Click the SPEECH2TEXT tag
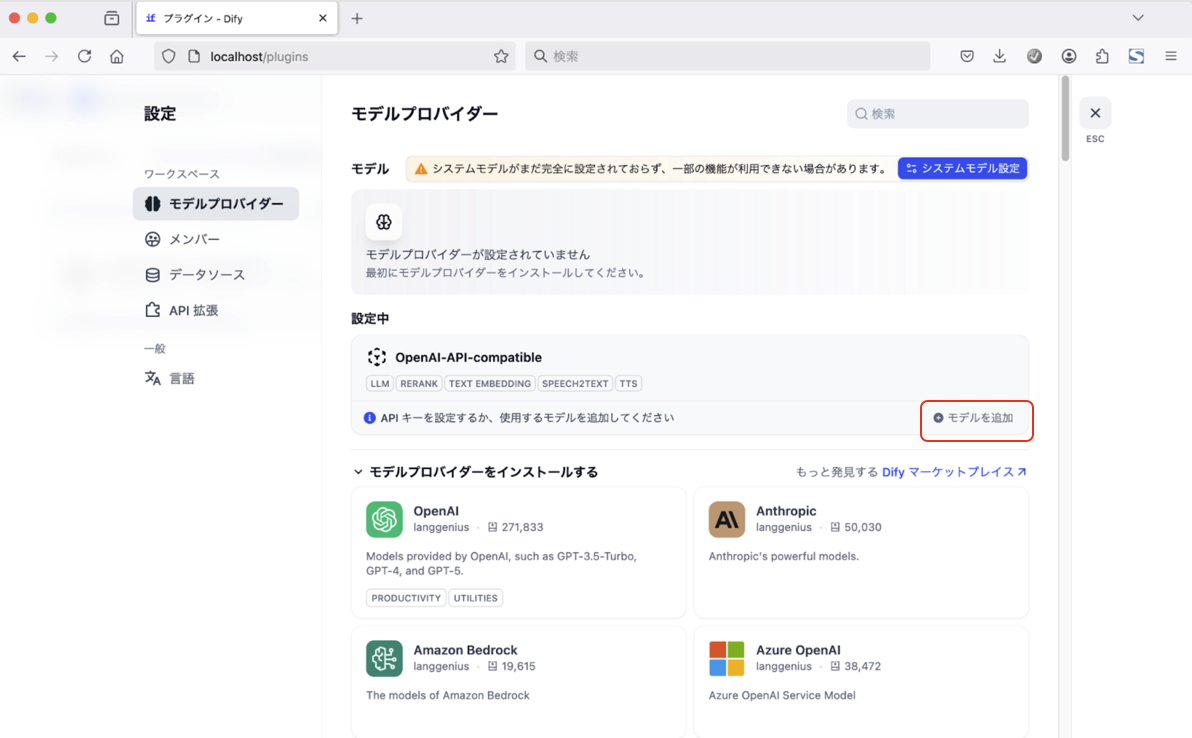1192x738 pixels. point(575,384)
